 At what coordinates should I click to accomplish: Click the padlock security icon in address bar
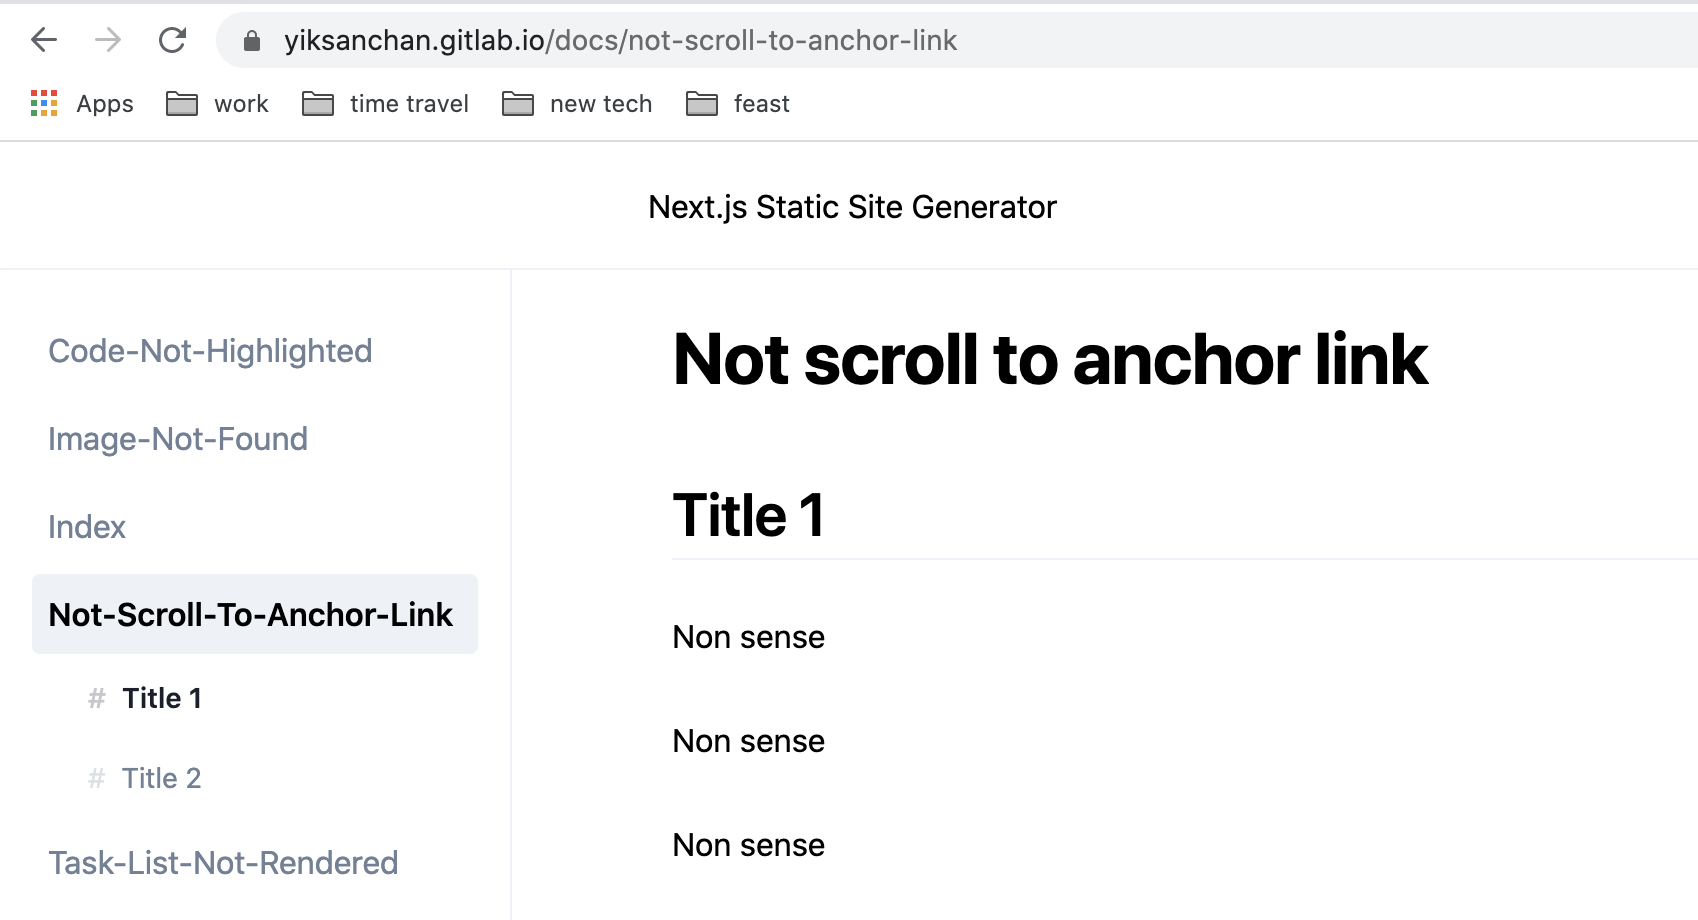pyautogui.click(x=253, y=40)
